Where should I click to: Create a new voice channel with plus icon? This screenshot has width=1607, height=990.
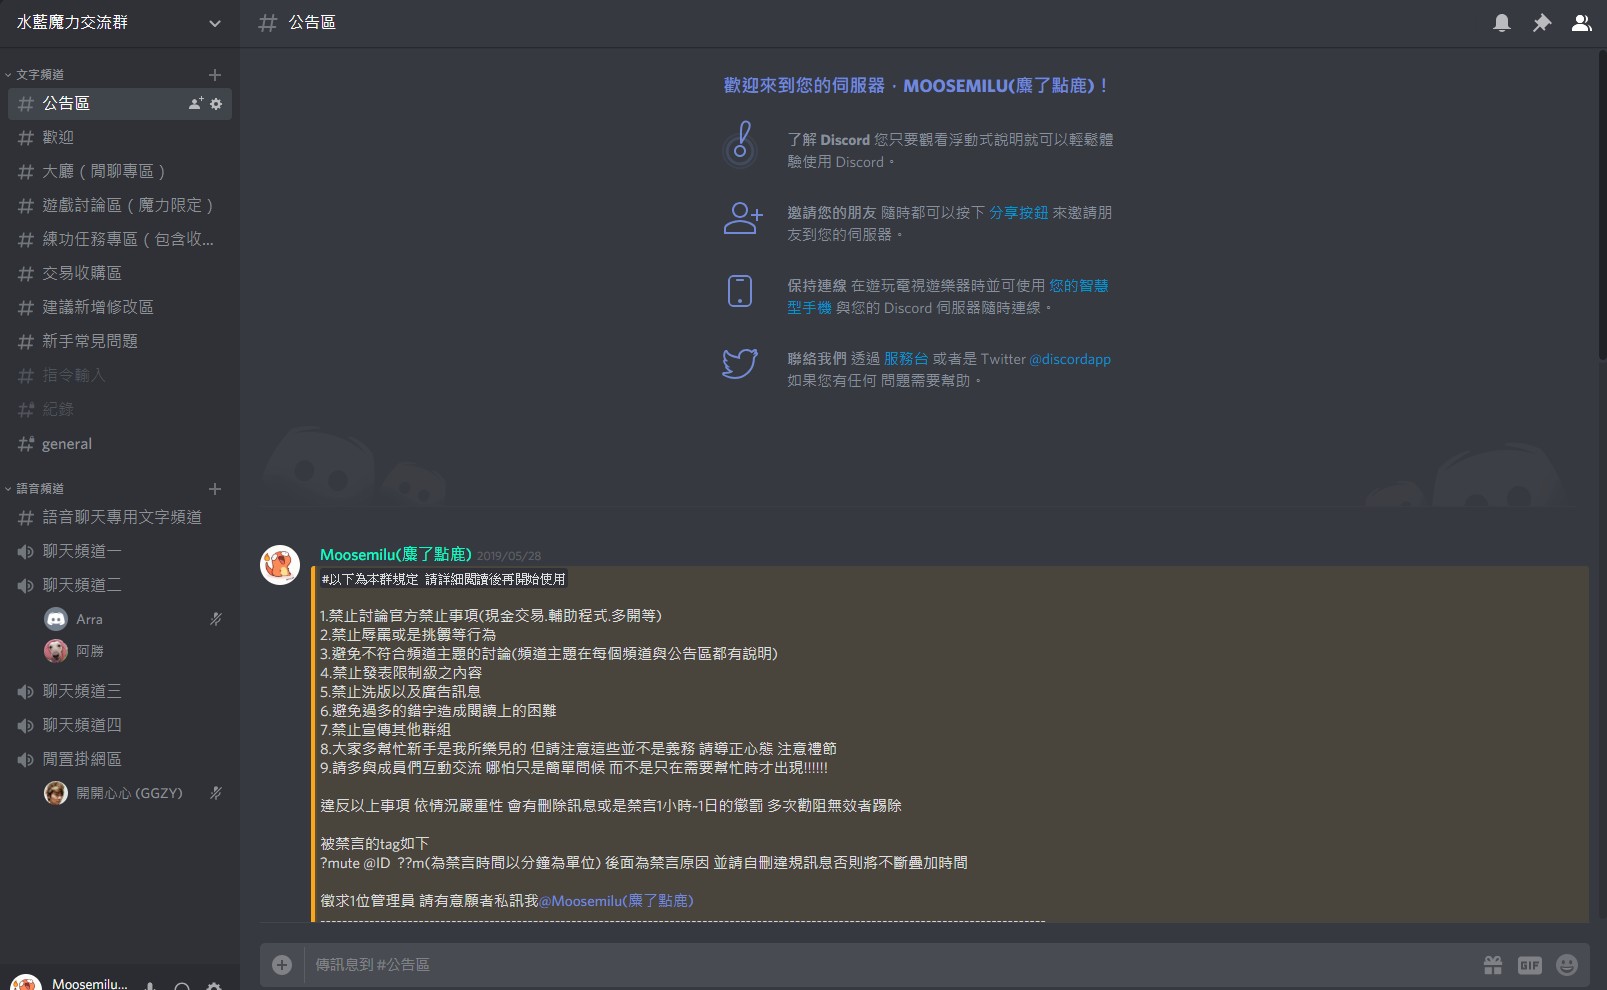215,489
